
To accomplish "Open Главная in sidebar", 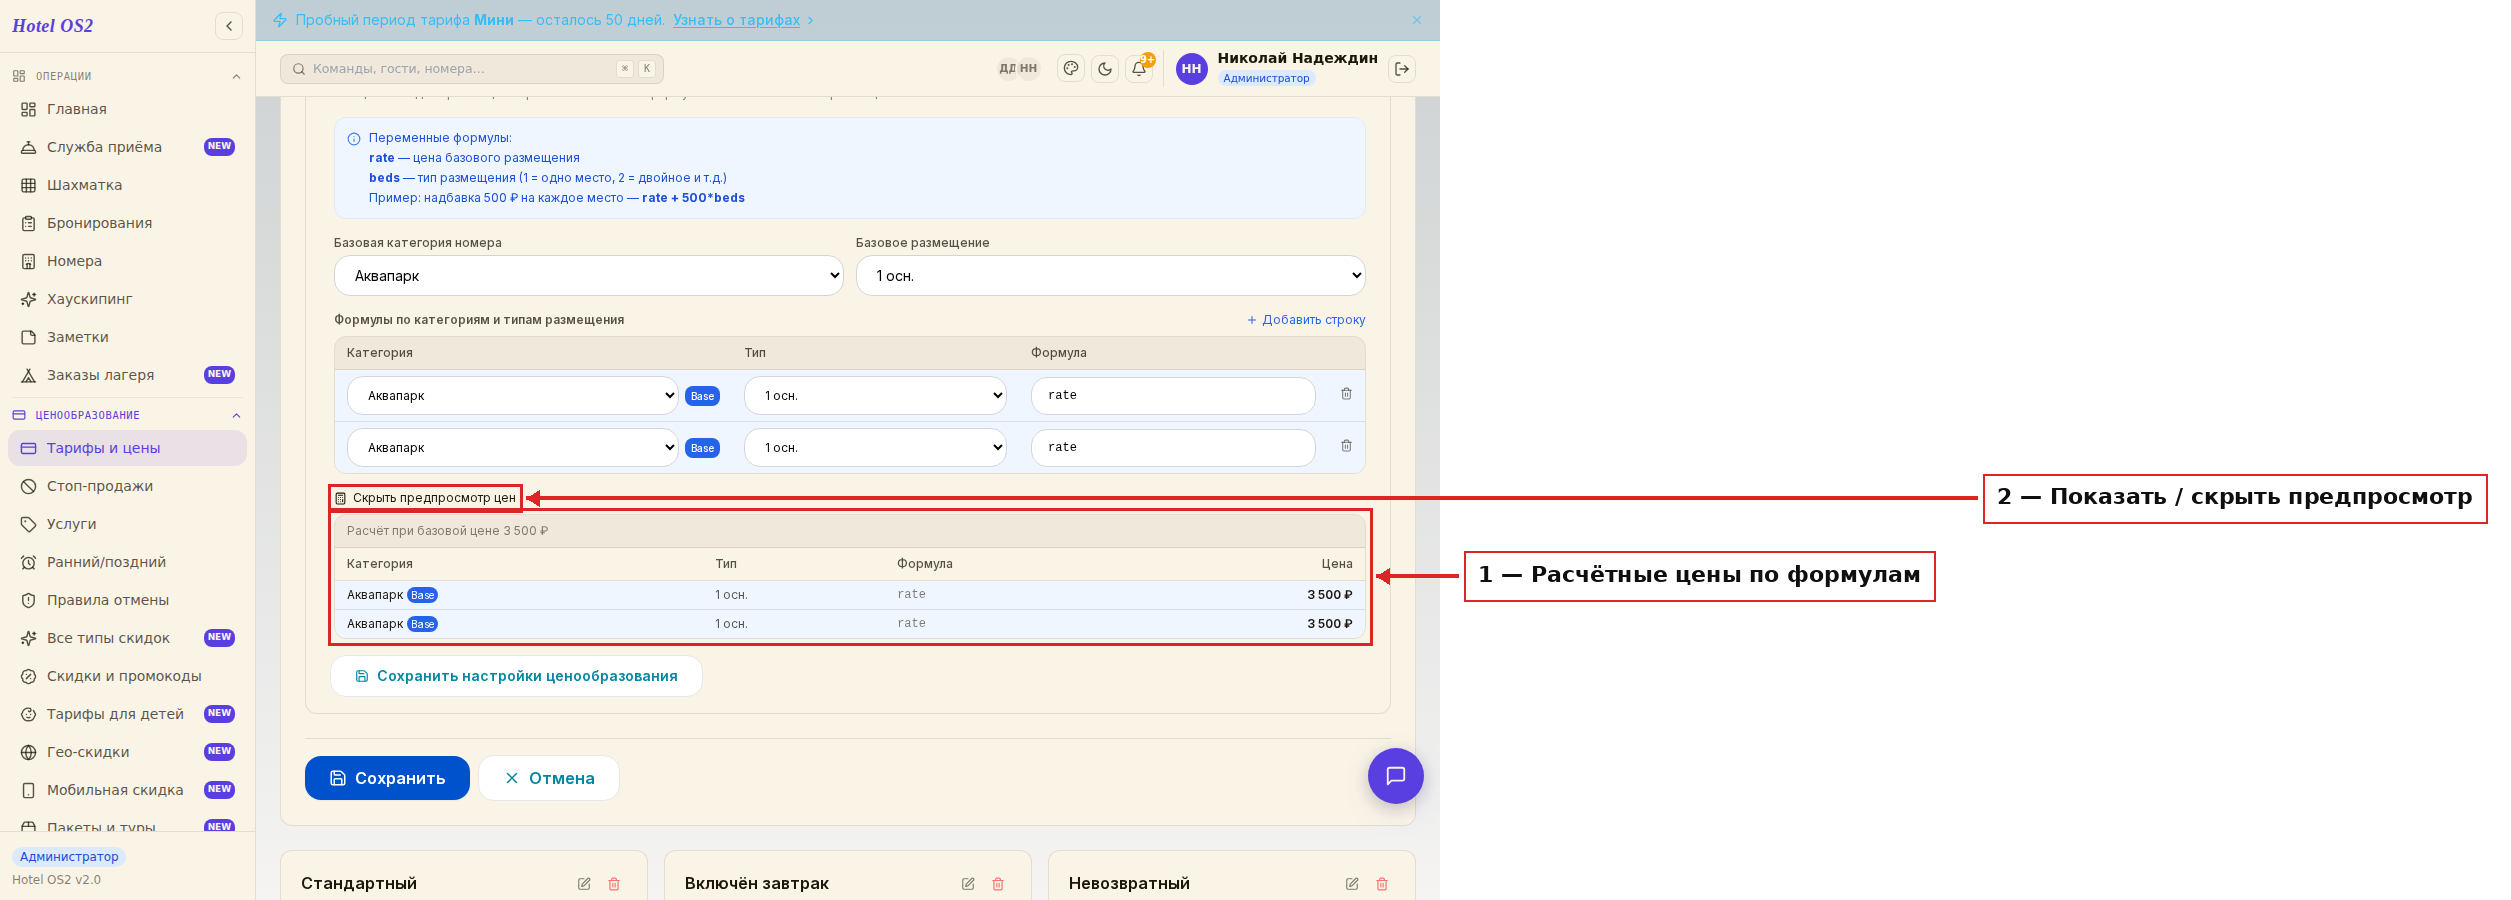I will pyautogui.click(x=127, y=109).
